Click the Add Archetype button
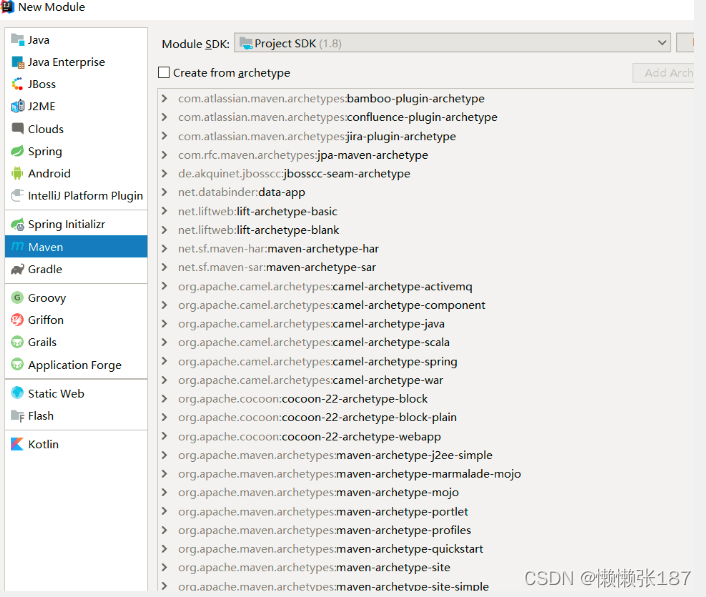706x597 pixels. [663, 73]
